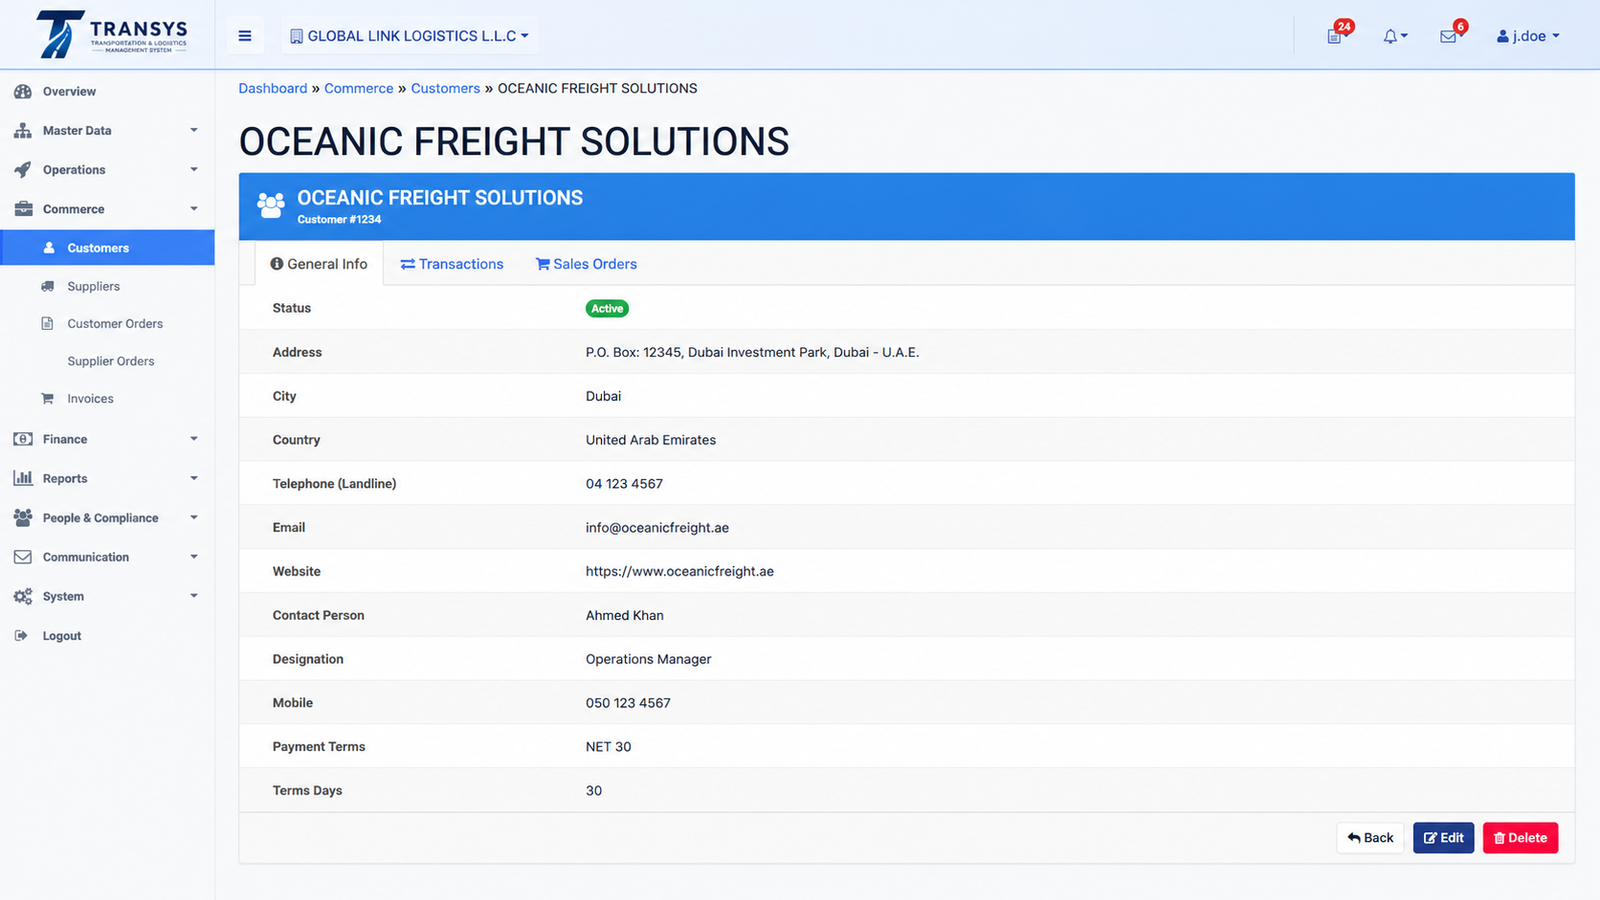Click the contact person Ahmed Khan
The width and height of the screenshot is (1600, 900).
(625, 615)
